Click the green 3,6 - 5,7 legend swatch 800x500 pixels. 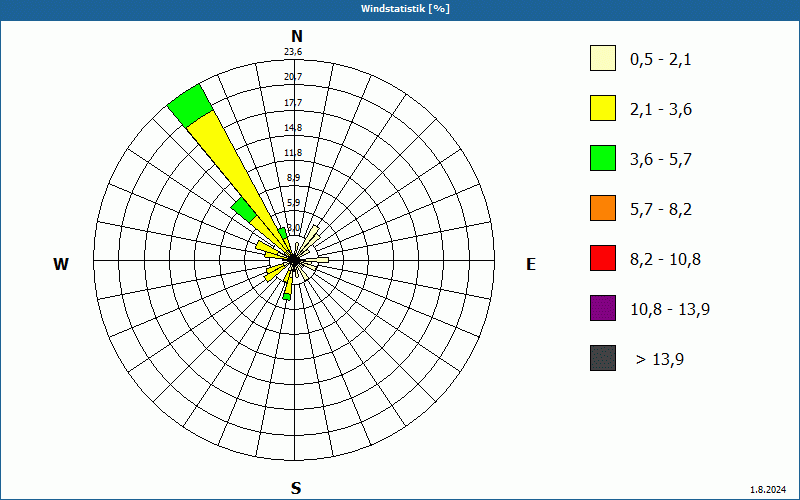click(x=603, y=158)
